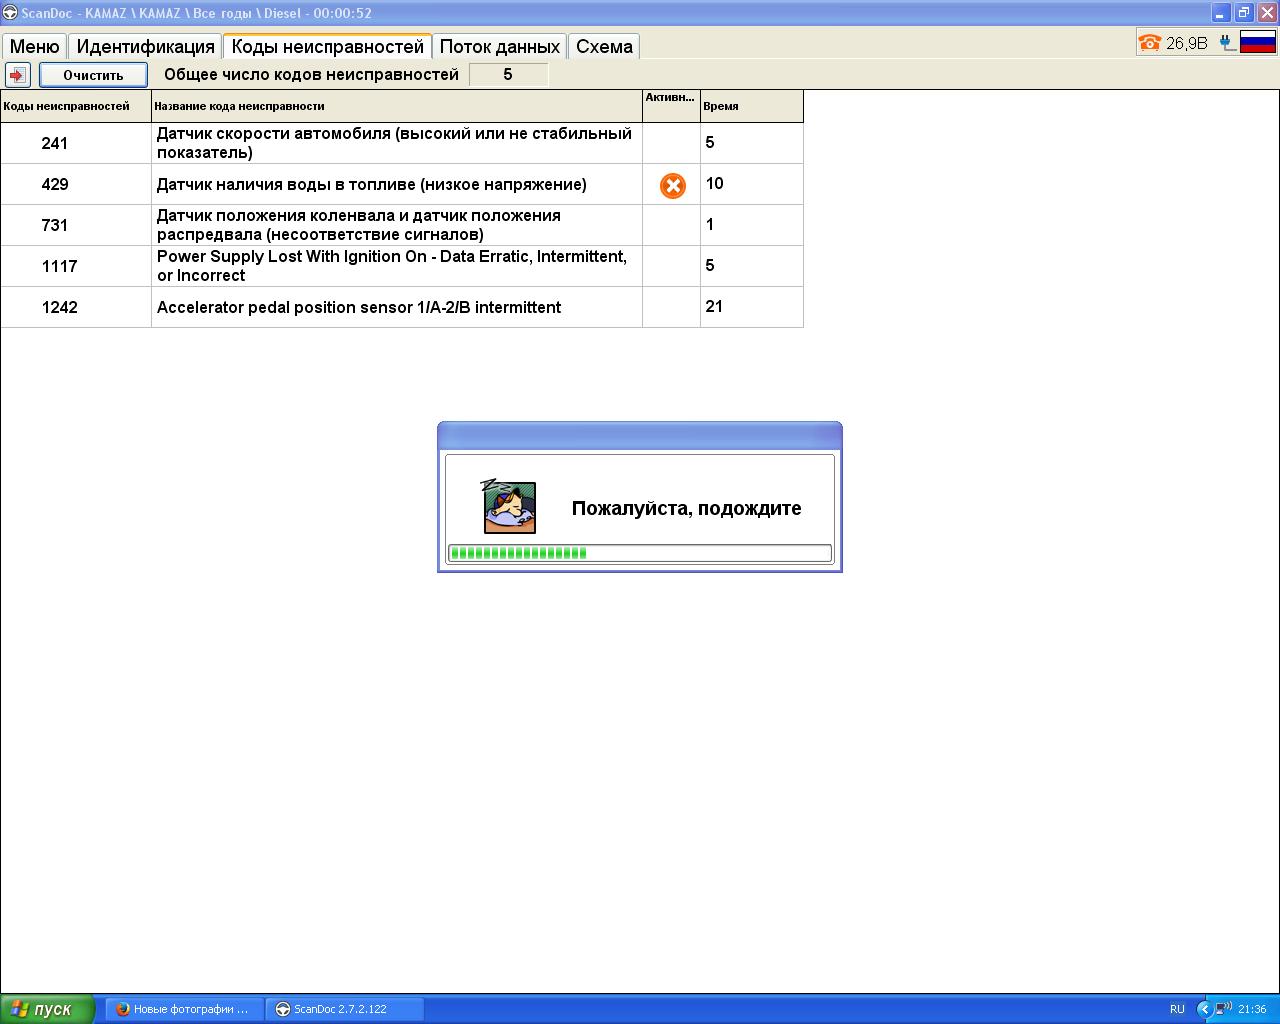
Task: Switch to the Идентификация tab
Action: (x=146, y=47)
